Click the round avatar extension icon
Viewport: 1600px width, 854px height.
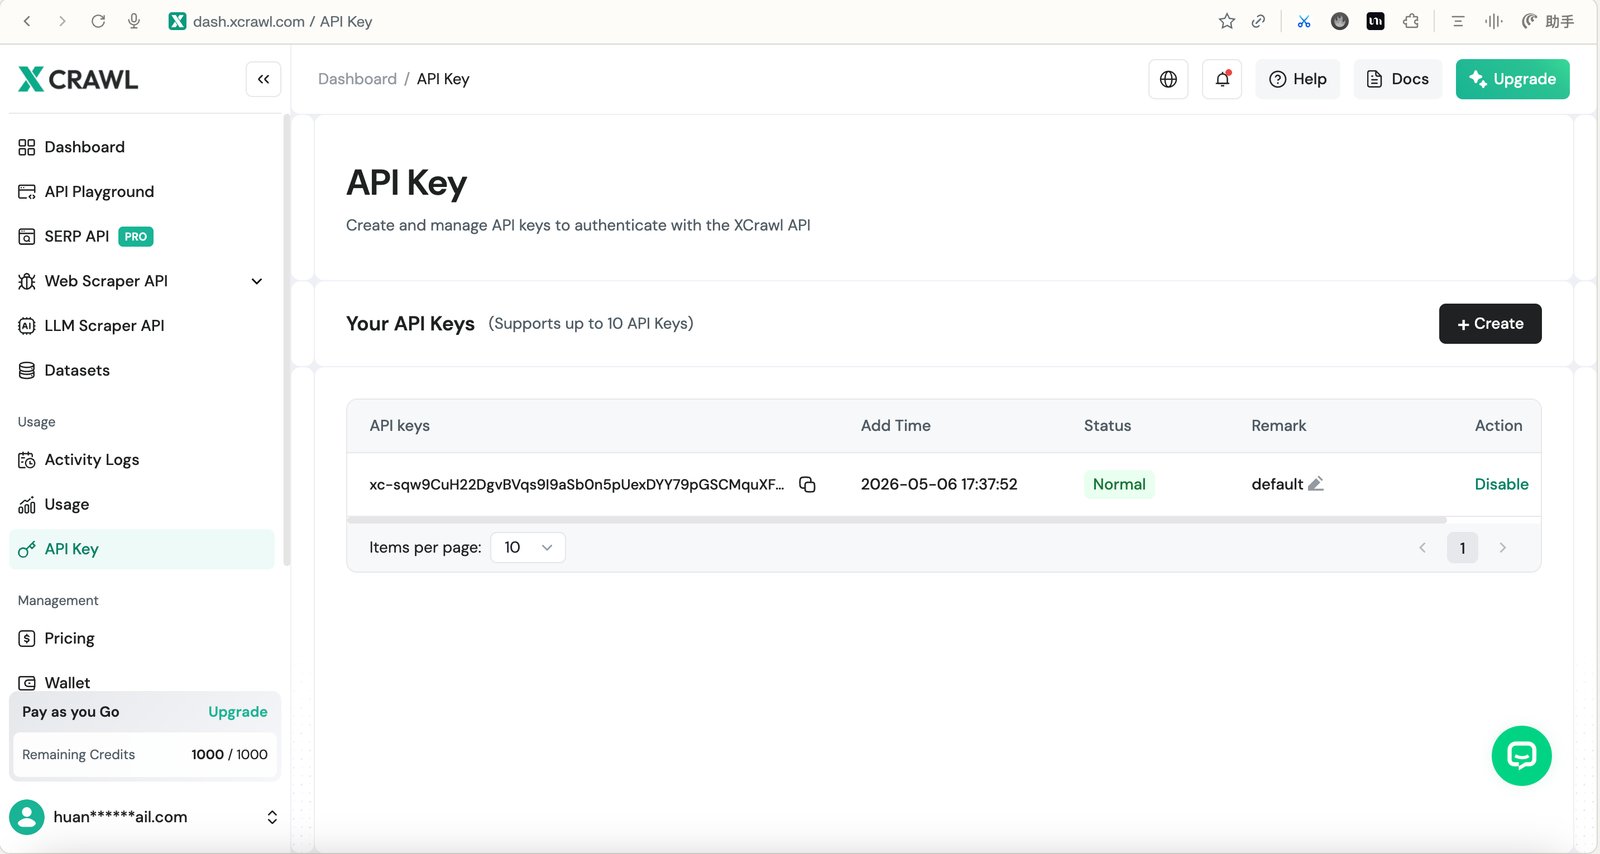[1340, 21]
